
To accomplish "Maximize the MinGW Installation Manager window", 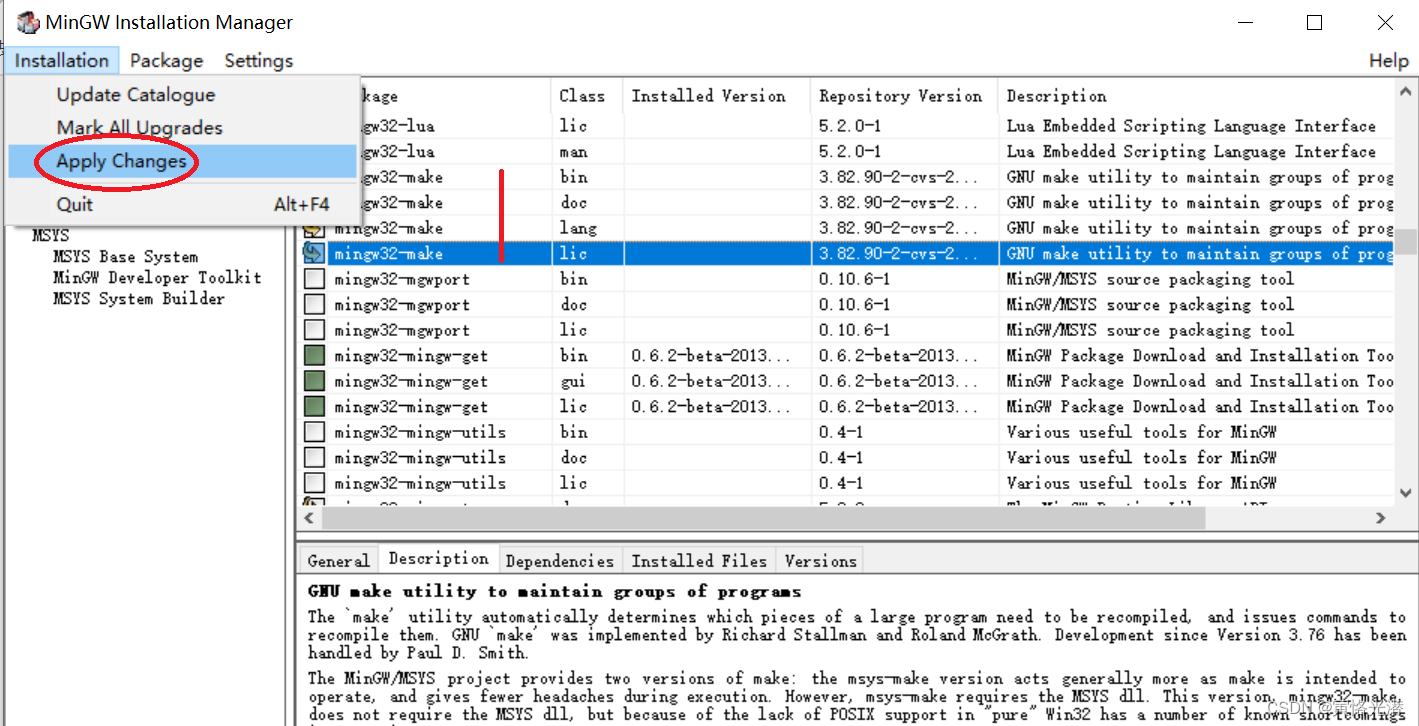I will coord(1315,22).
